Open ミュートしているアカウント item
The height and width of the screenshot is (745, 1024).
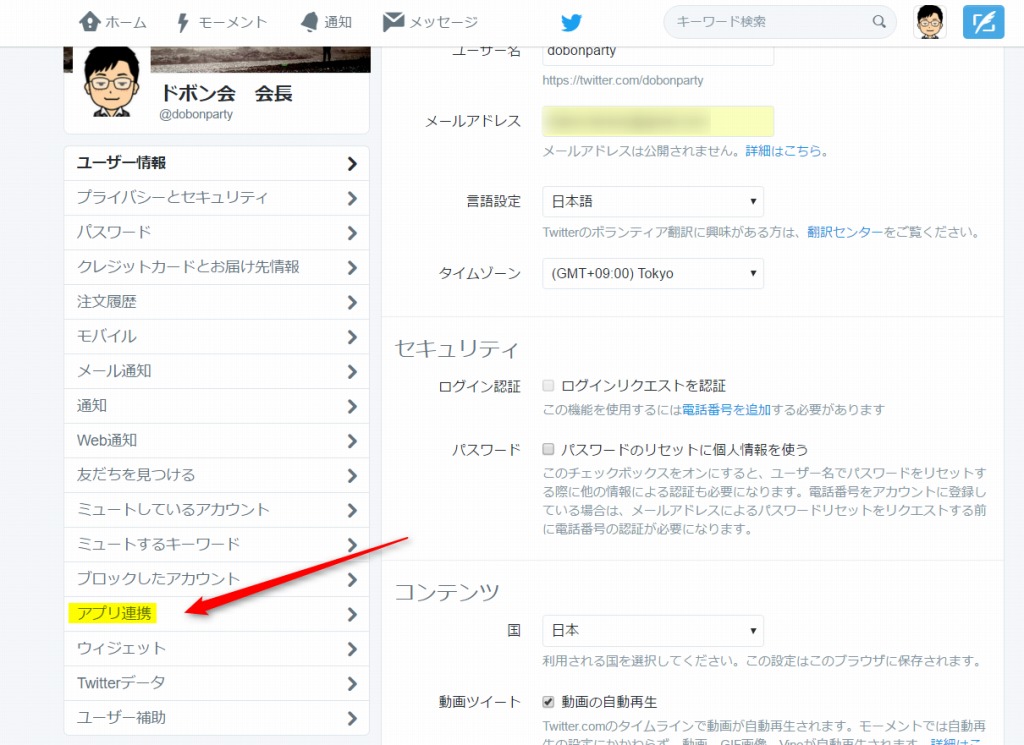pyautogui.click(x=216, y=510)
